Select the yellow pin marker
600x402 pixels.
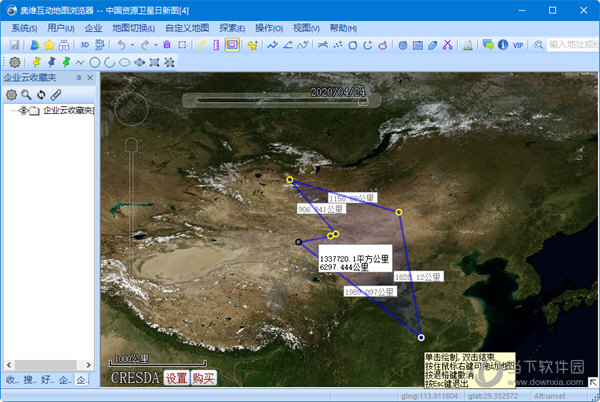pyautogui.click(x=36, y=62)
